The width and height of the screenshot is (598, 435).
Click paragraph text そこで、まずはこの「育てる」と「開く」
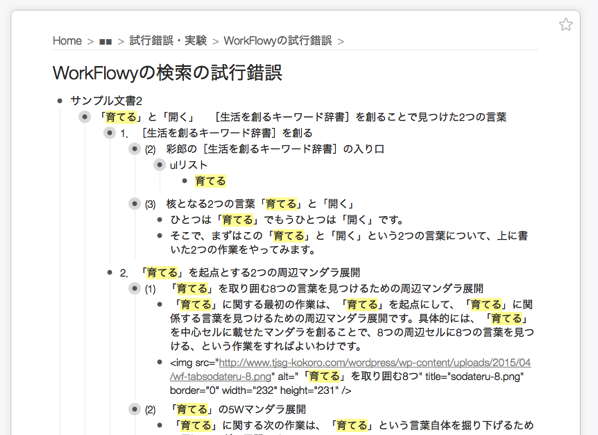click(x=349, y=243)
